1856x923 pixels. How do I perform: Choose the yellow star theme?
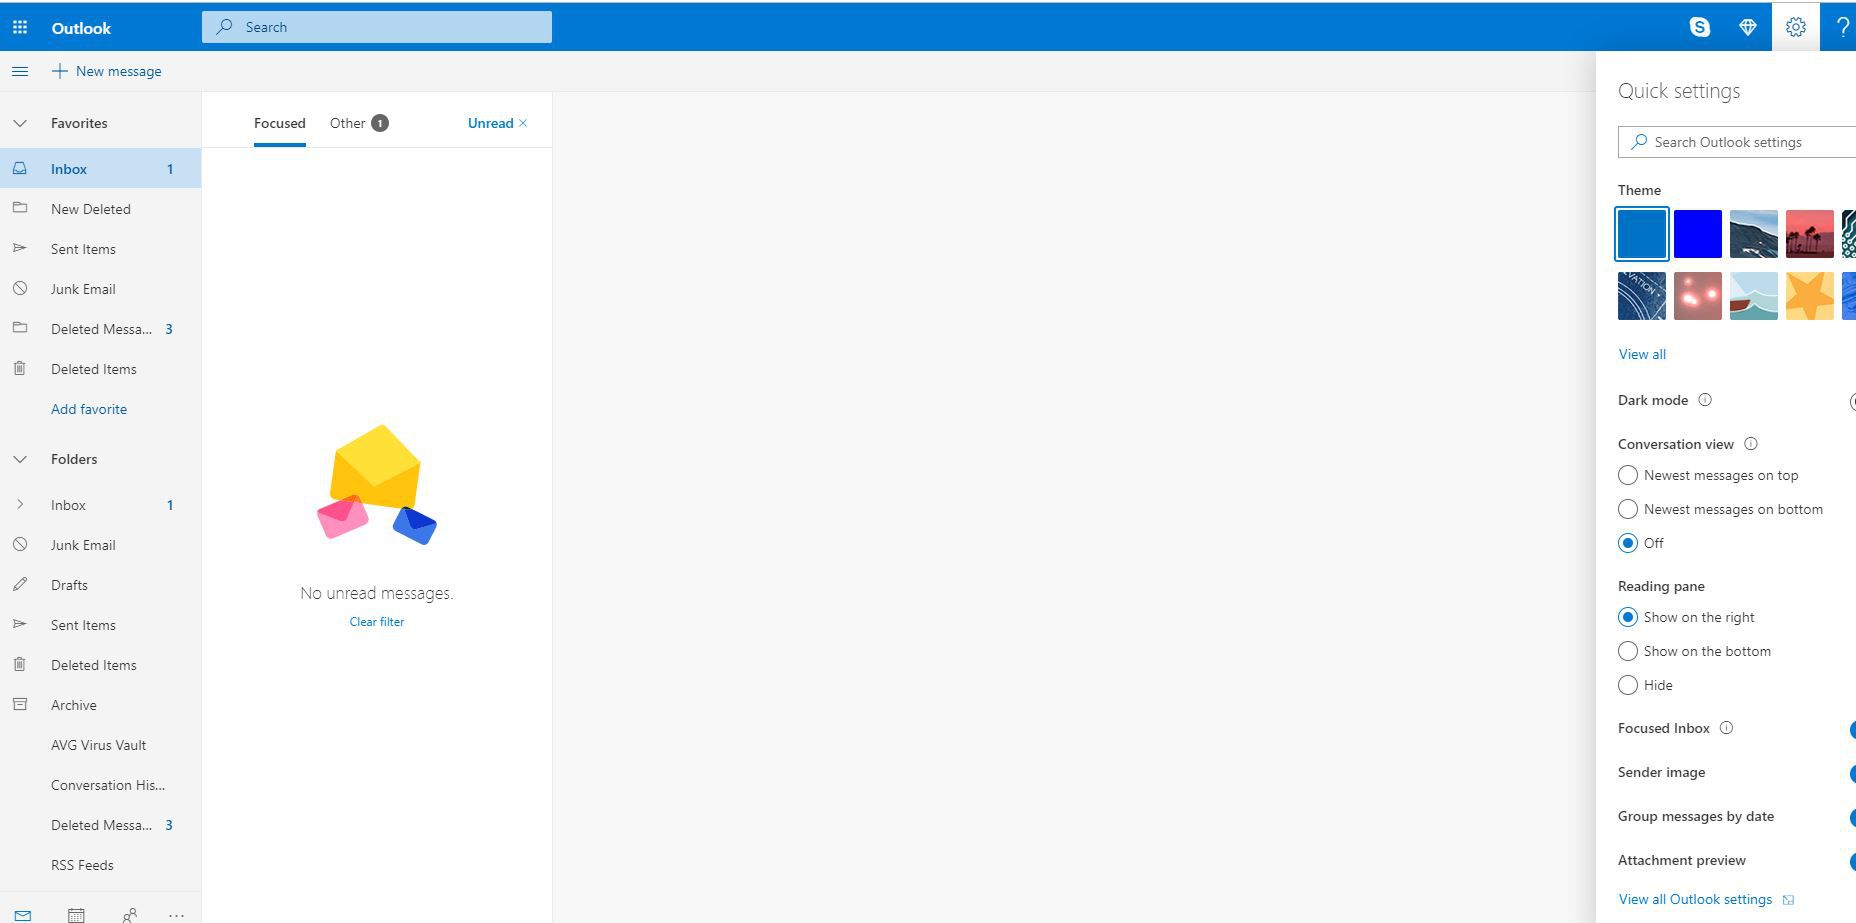pos(1810,296)
